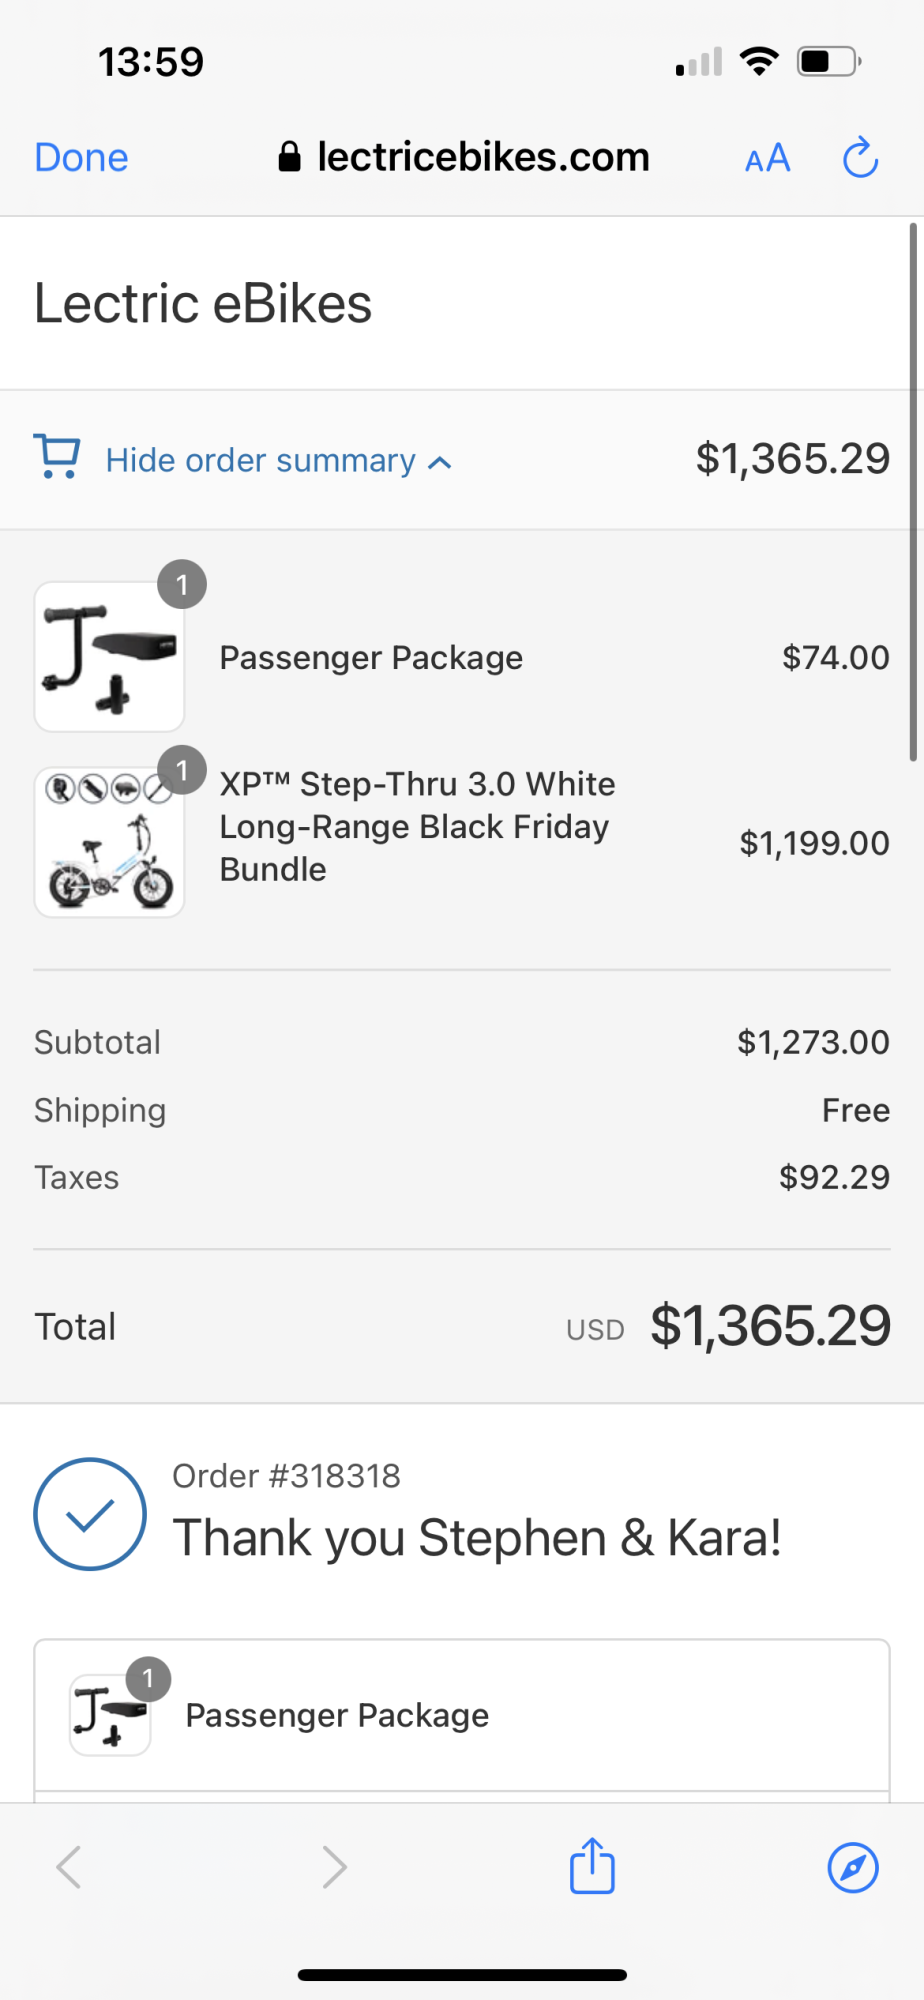
Task: Tap the page scrollbar on right edge
Action: 912,492
